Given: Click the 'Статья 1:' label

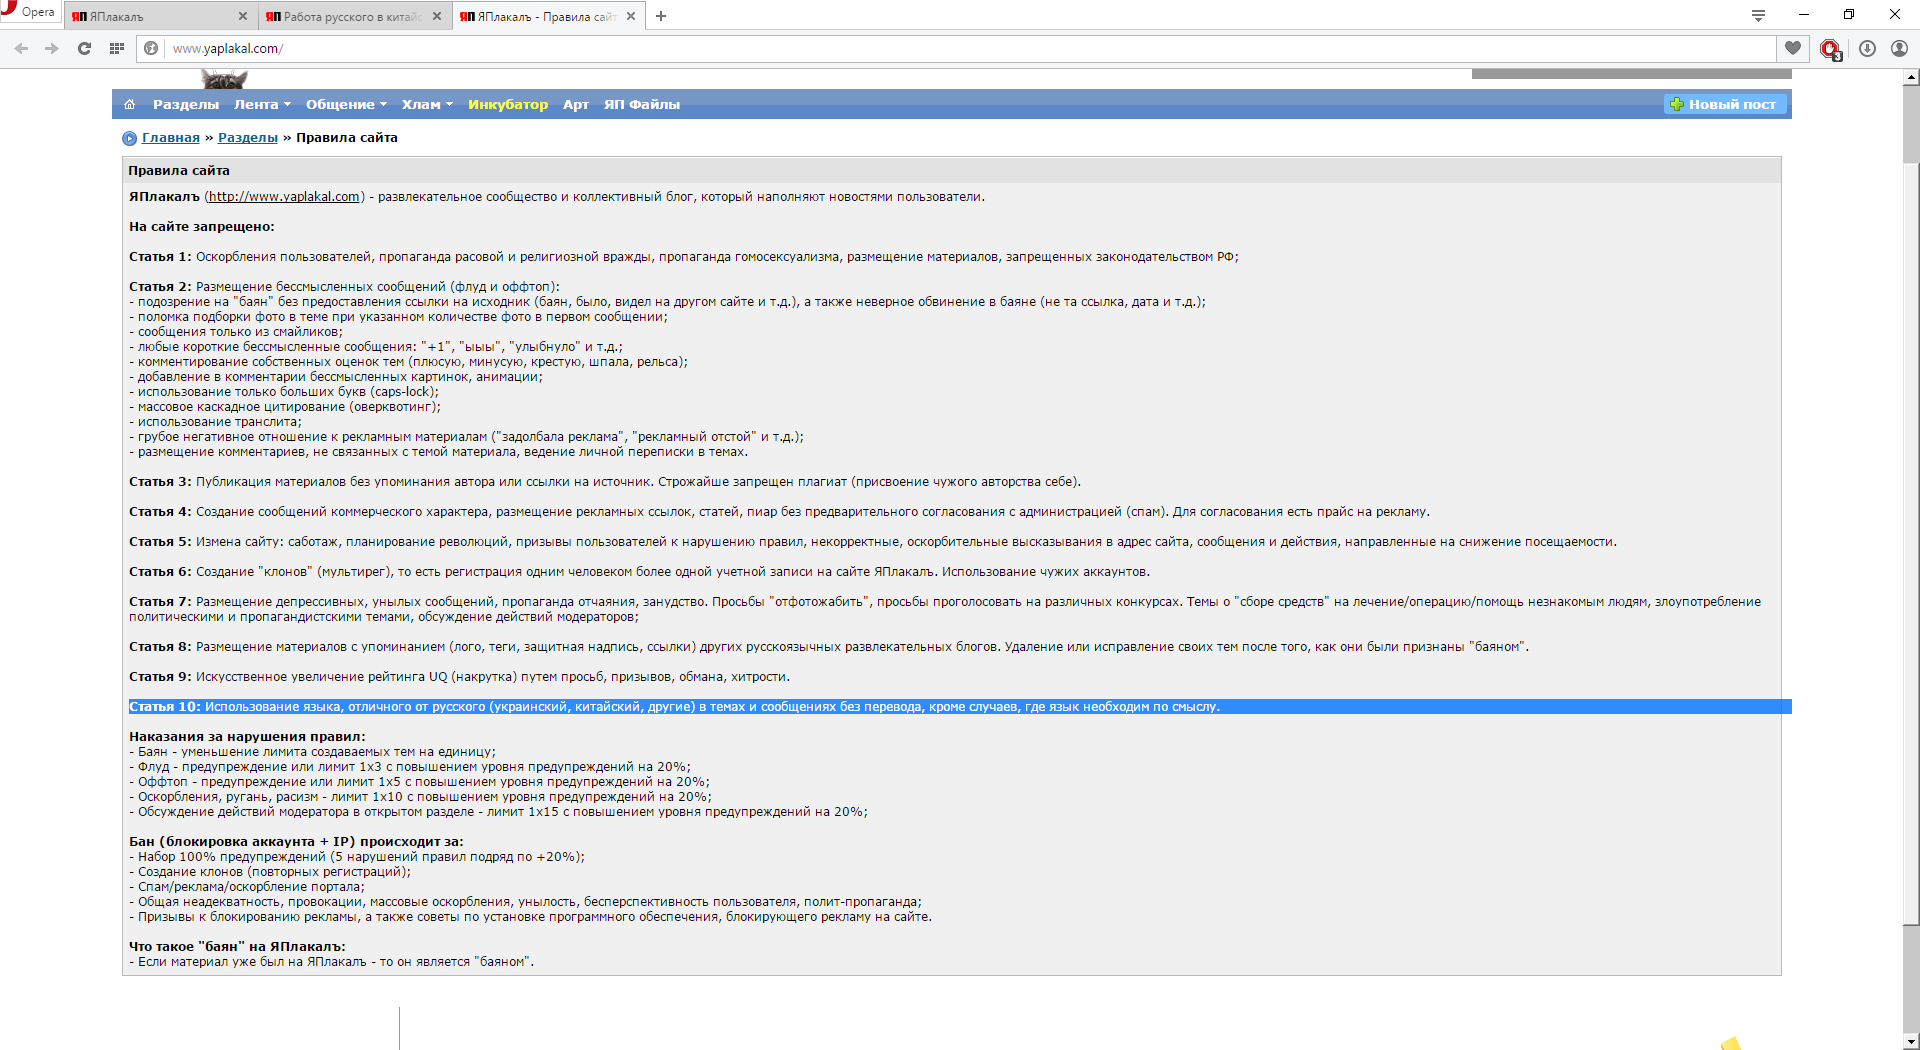Looking at the screenshot, I should click(x=160, y=257).
